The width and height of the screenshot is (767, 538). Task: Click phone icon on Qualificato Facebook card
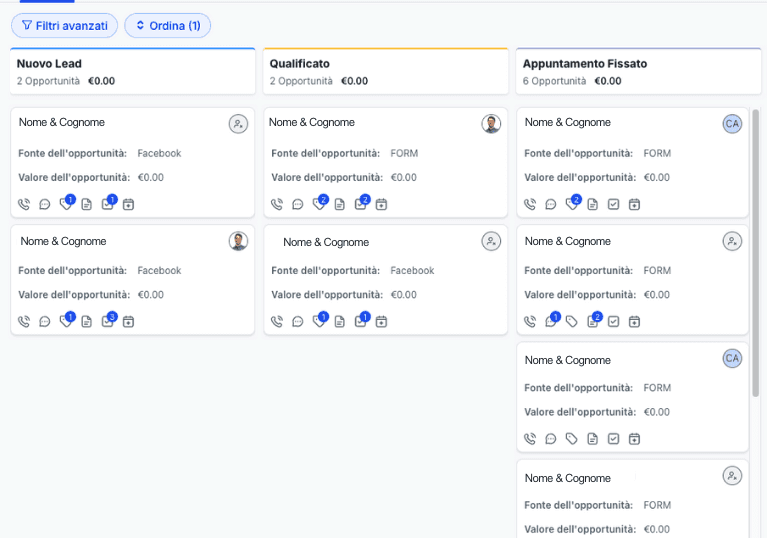pos(277,322)
